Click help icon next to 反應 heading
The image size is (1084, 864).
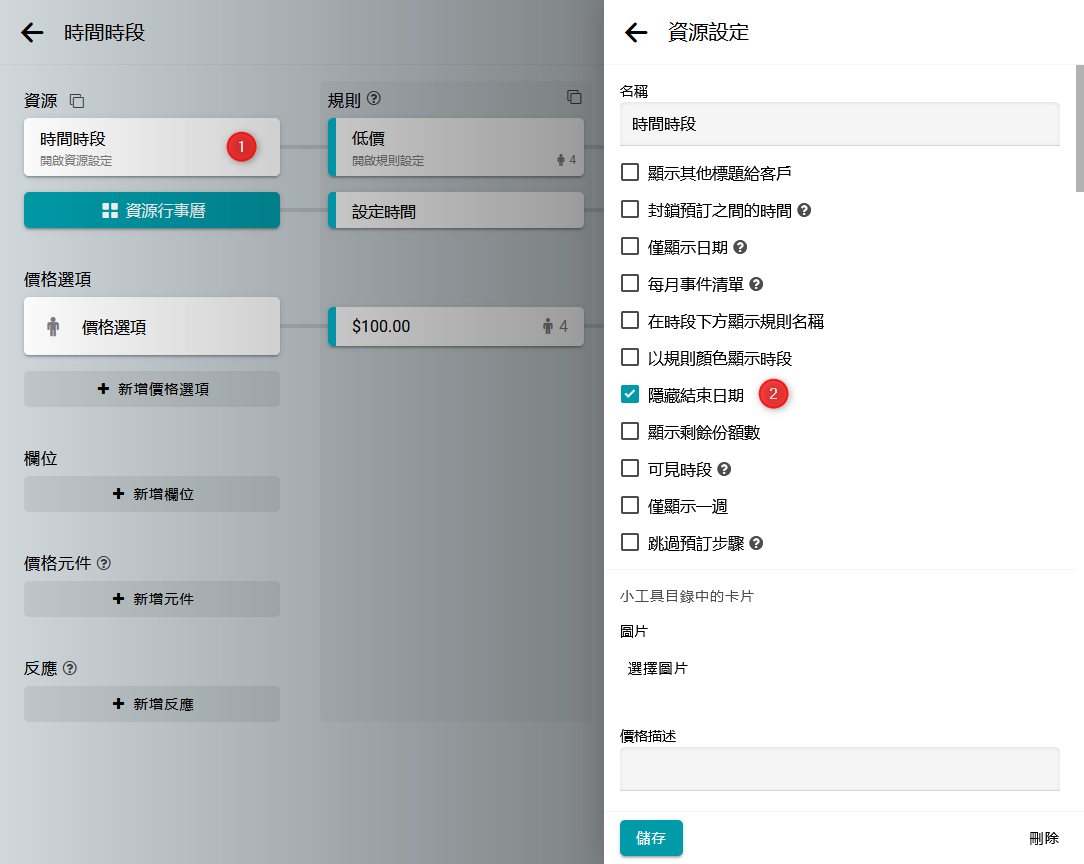(x=70, y=668)
